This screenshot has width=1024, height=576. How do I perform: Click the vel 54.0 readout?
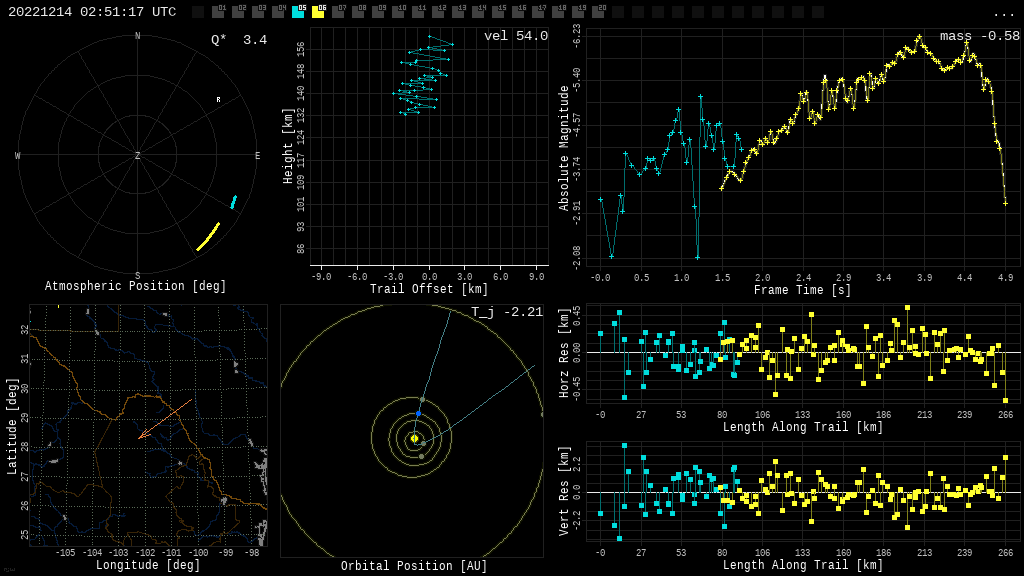point(515,37)
